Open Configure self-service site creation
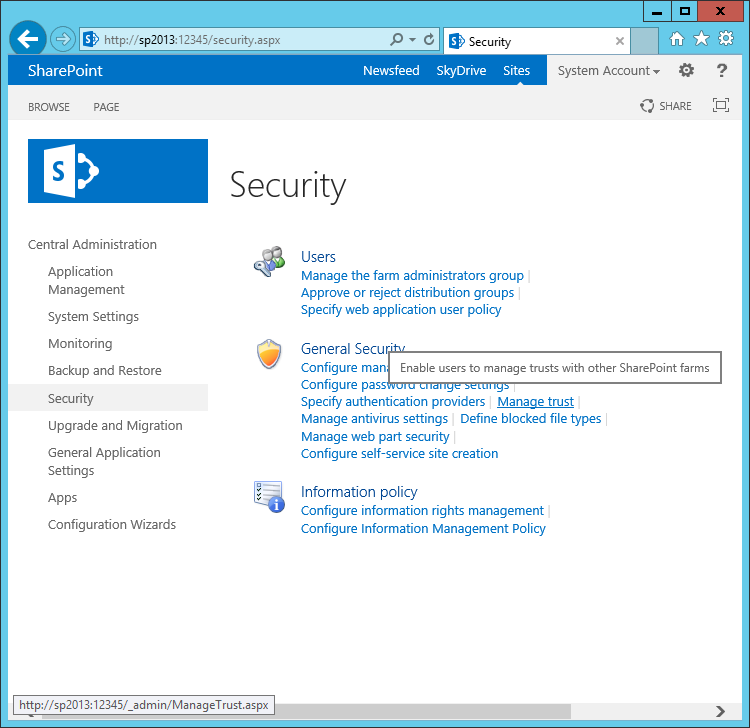 399,453
